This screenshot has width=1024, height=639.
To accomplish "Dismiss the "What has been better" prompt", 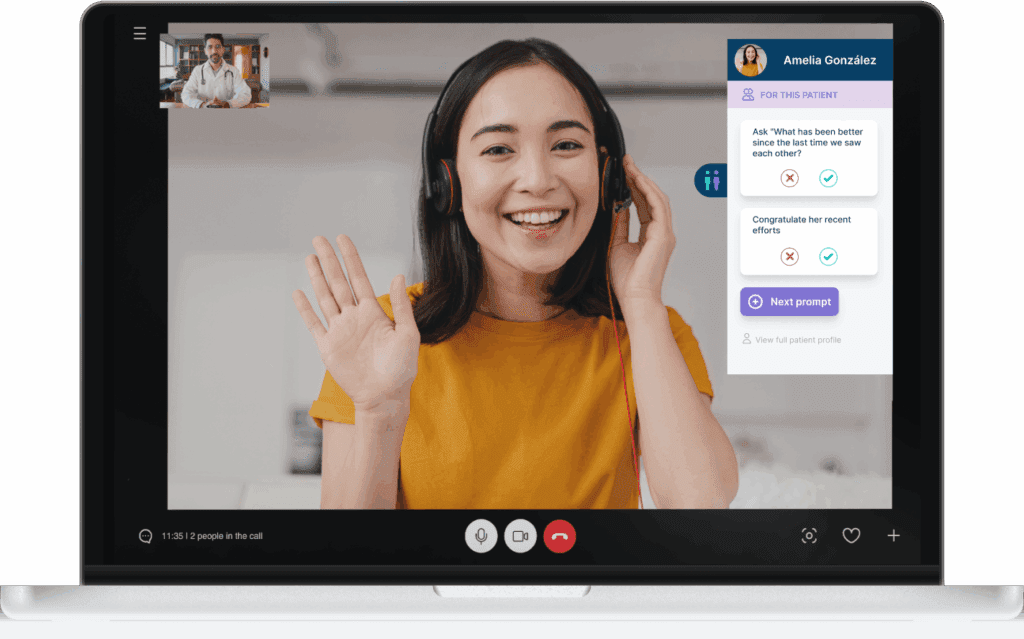I will tap(789, 178).
